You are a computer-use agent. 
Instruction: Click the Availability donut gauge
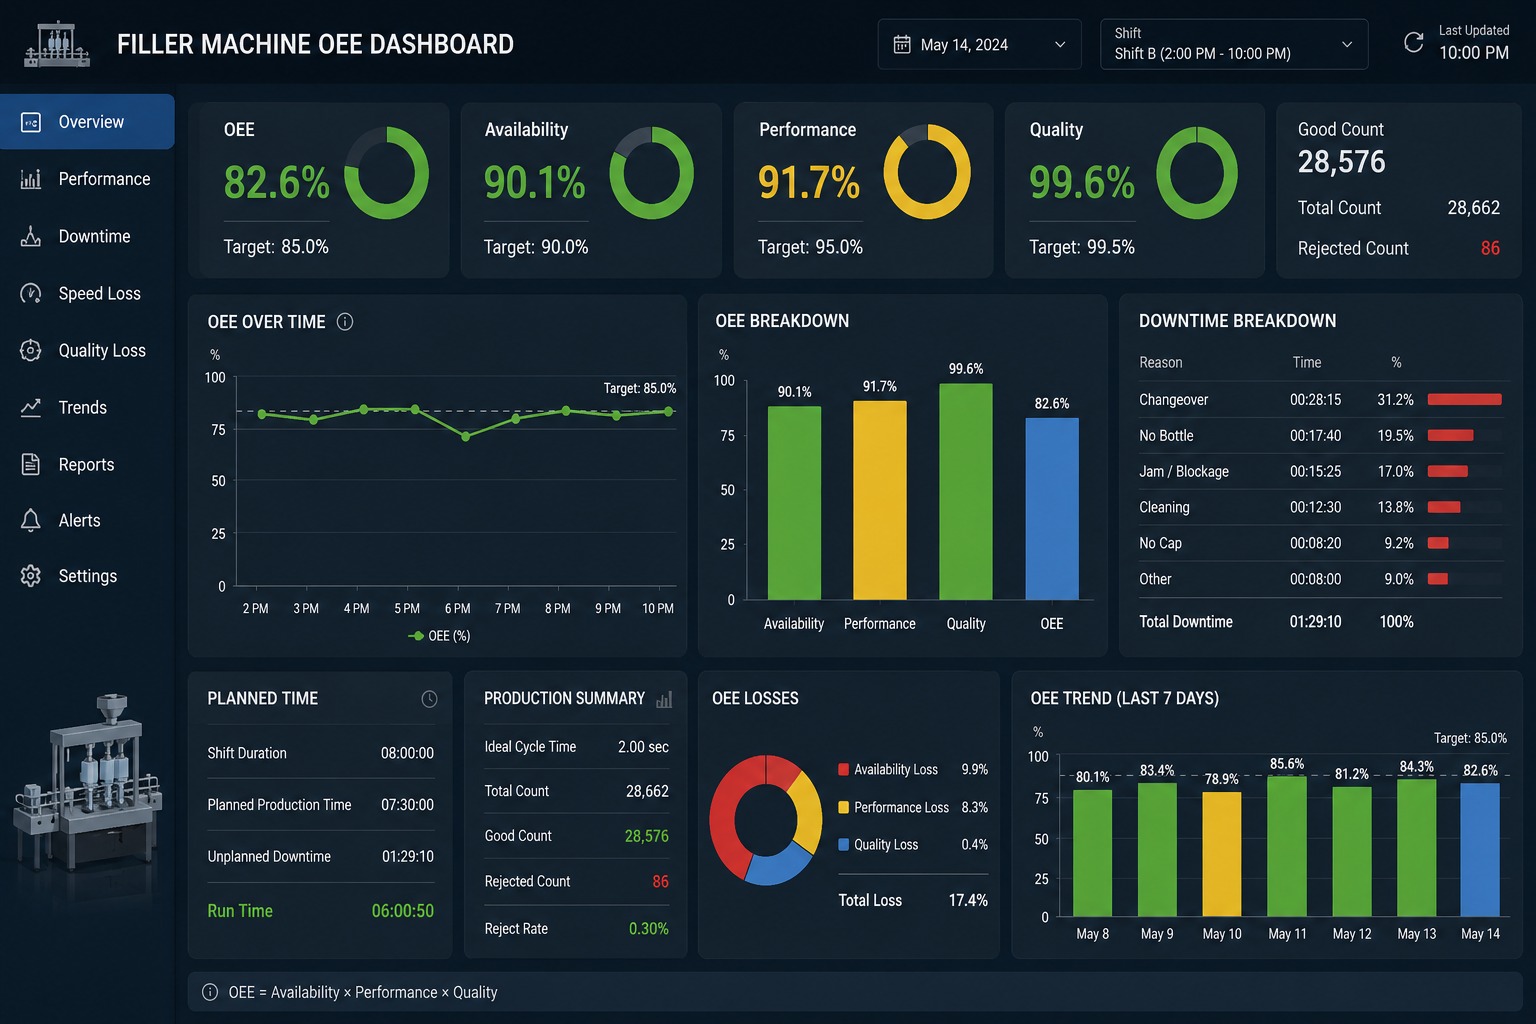(651, 173)
